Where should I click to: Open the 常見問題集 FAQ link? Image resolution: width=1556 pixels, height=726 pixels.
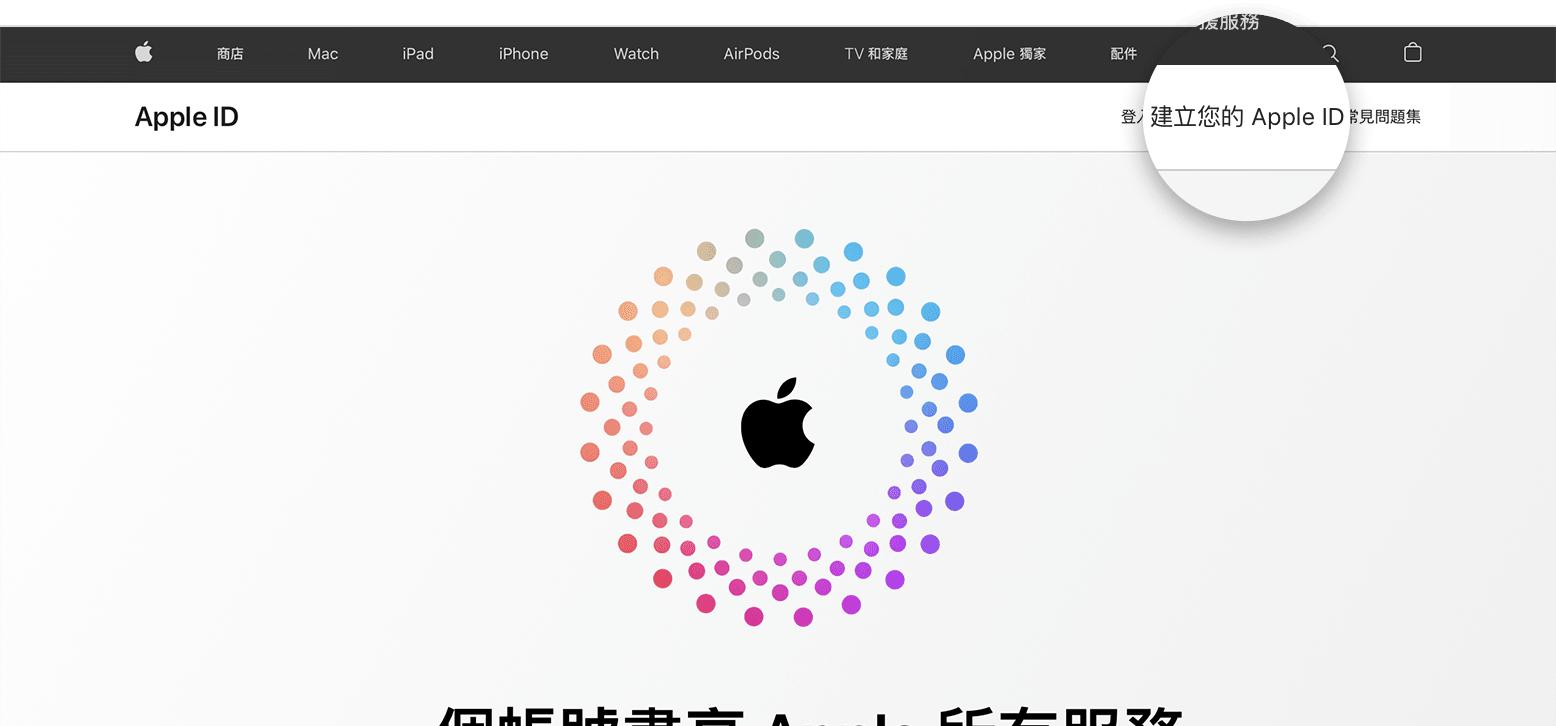point(1383,117)
